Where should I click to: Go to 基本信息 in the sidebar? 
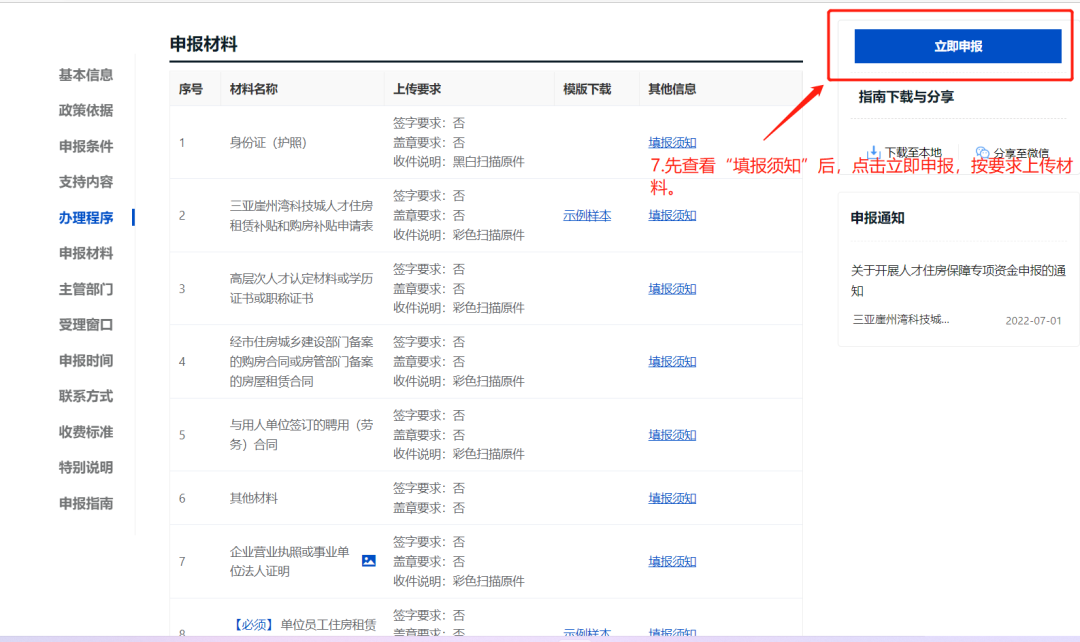tap(86, 75)
